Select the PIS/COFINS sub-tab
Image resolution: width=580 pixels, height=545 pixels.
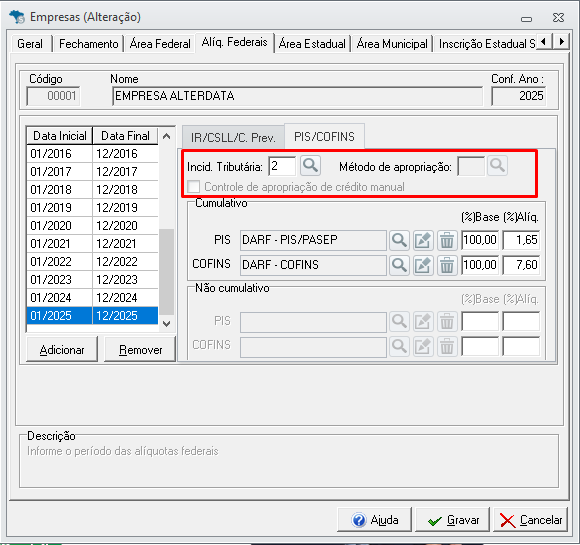tap(324, 137)
